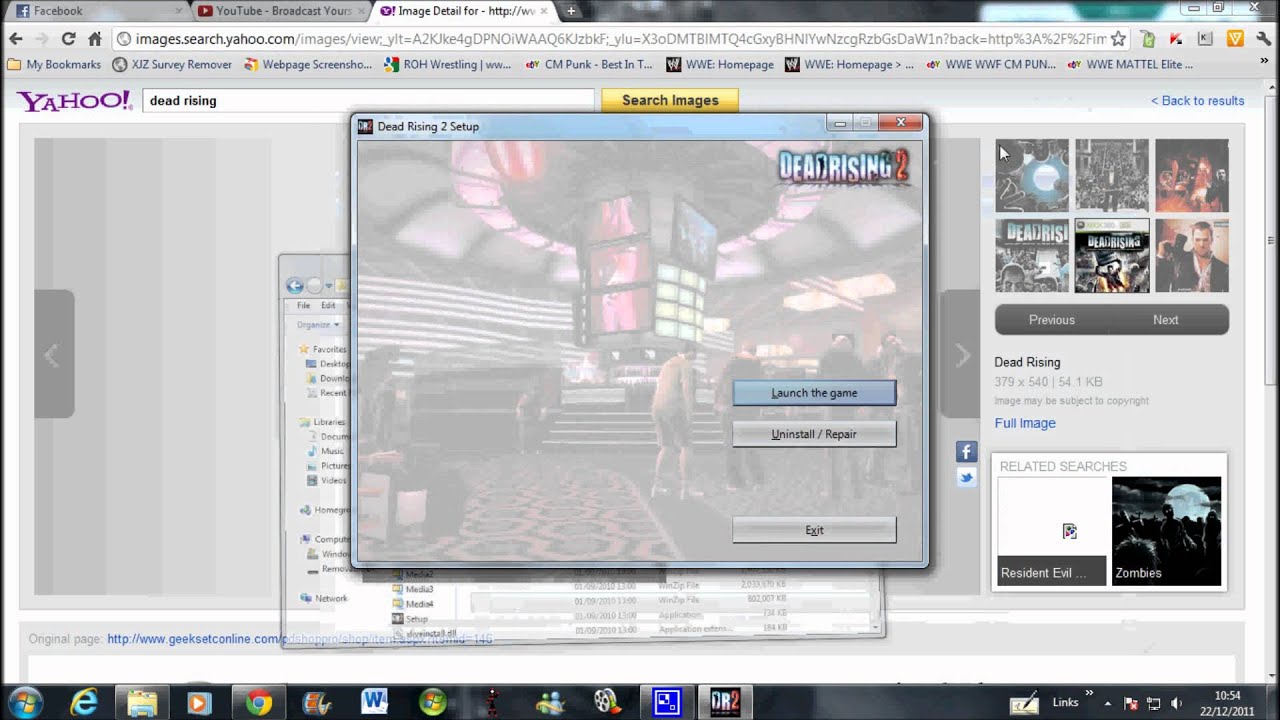The width and height of the screenshot is (1280, 720).
Task: Click the Yahoo! logo
Action: pos(74,101)
